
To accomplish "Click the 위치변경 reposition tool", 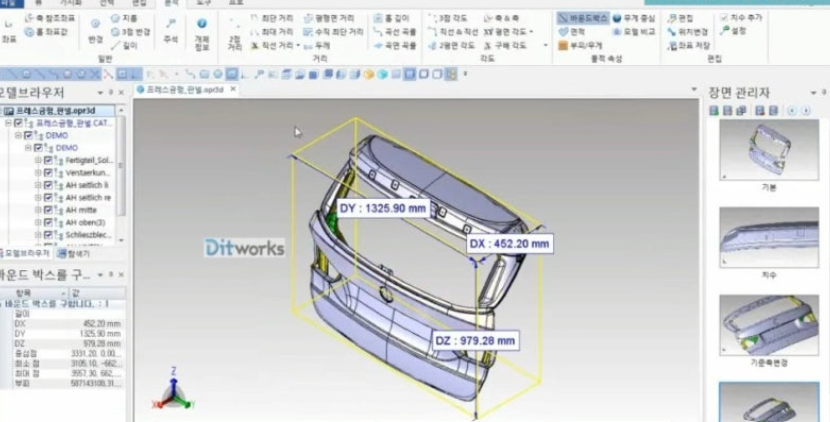I will coord(688,32).
